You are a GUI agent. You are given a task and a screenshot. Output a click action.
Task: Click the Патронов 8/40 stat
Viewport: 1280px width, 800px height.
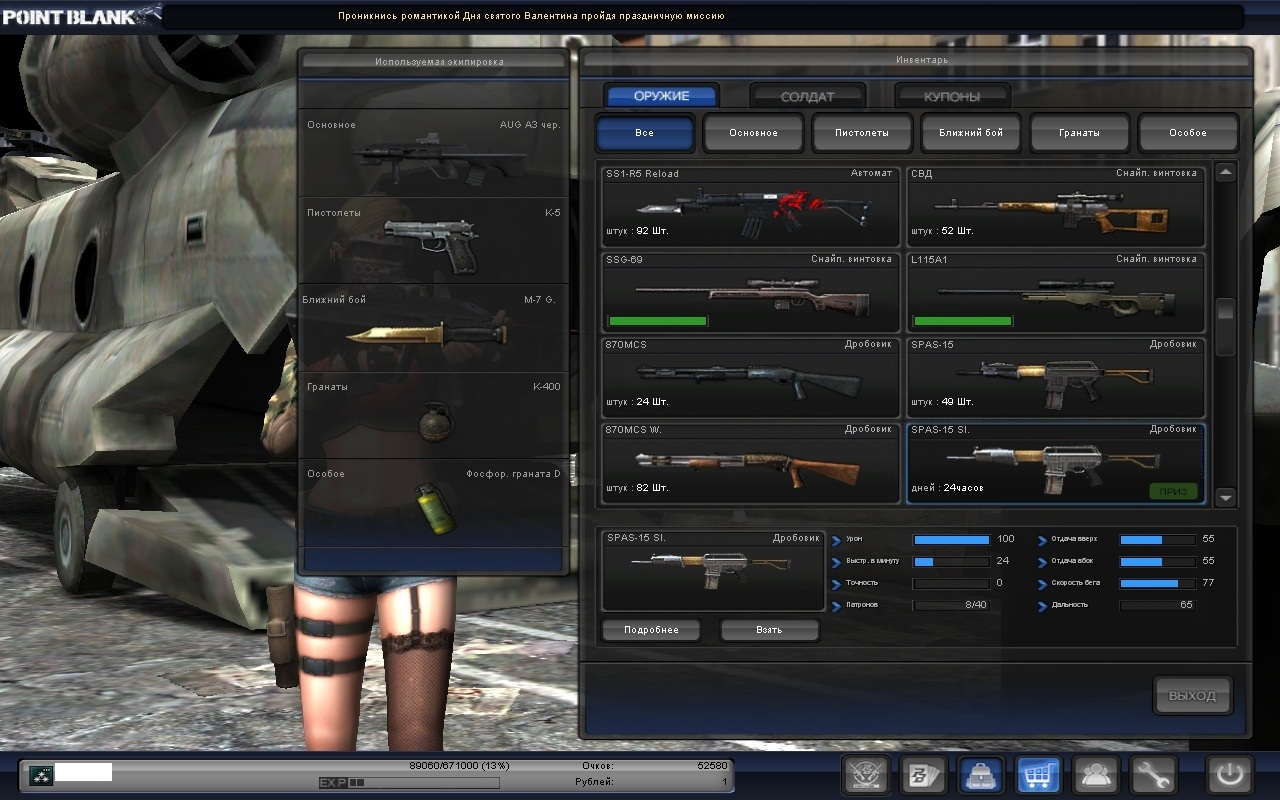951,605
